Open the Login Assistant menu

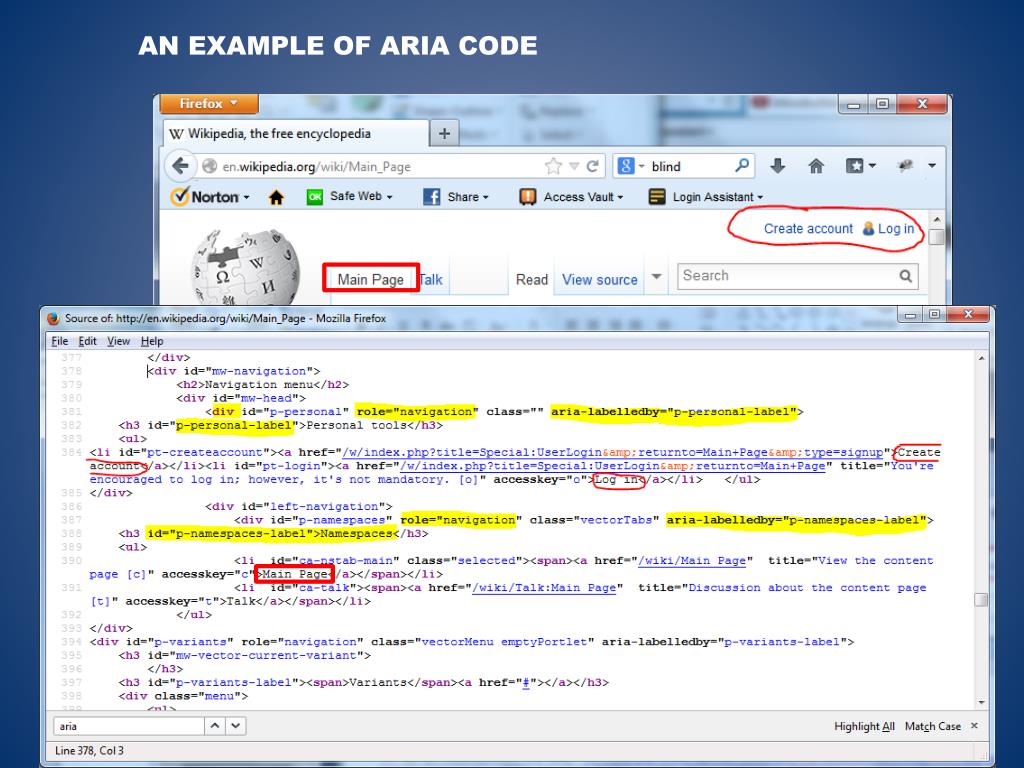coord(706,197)
